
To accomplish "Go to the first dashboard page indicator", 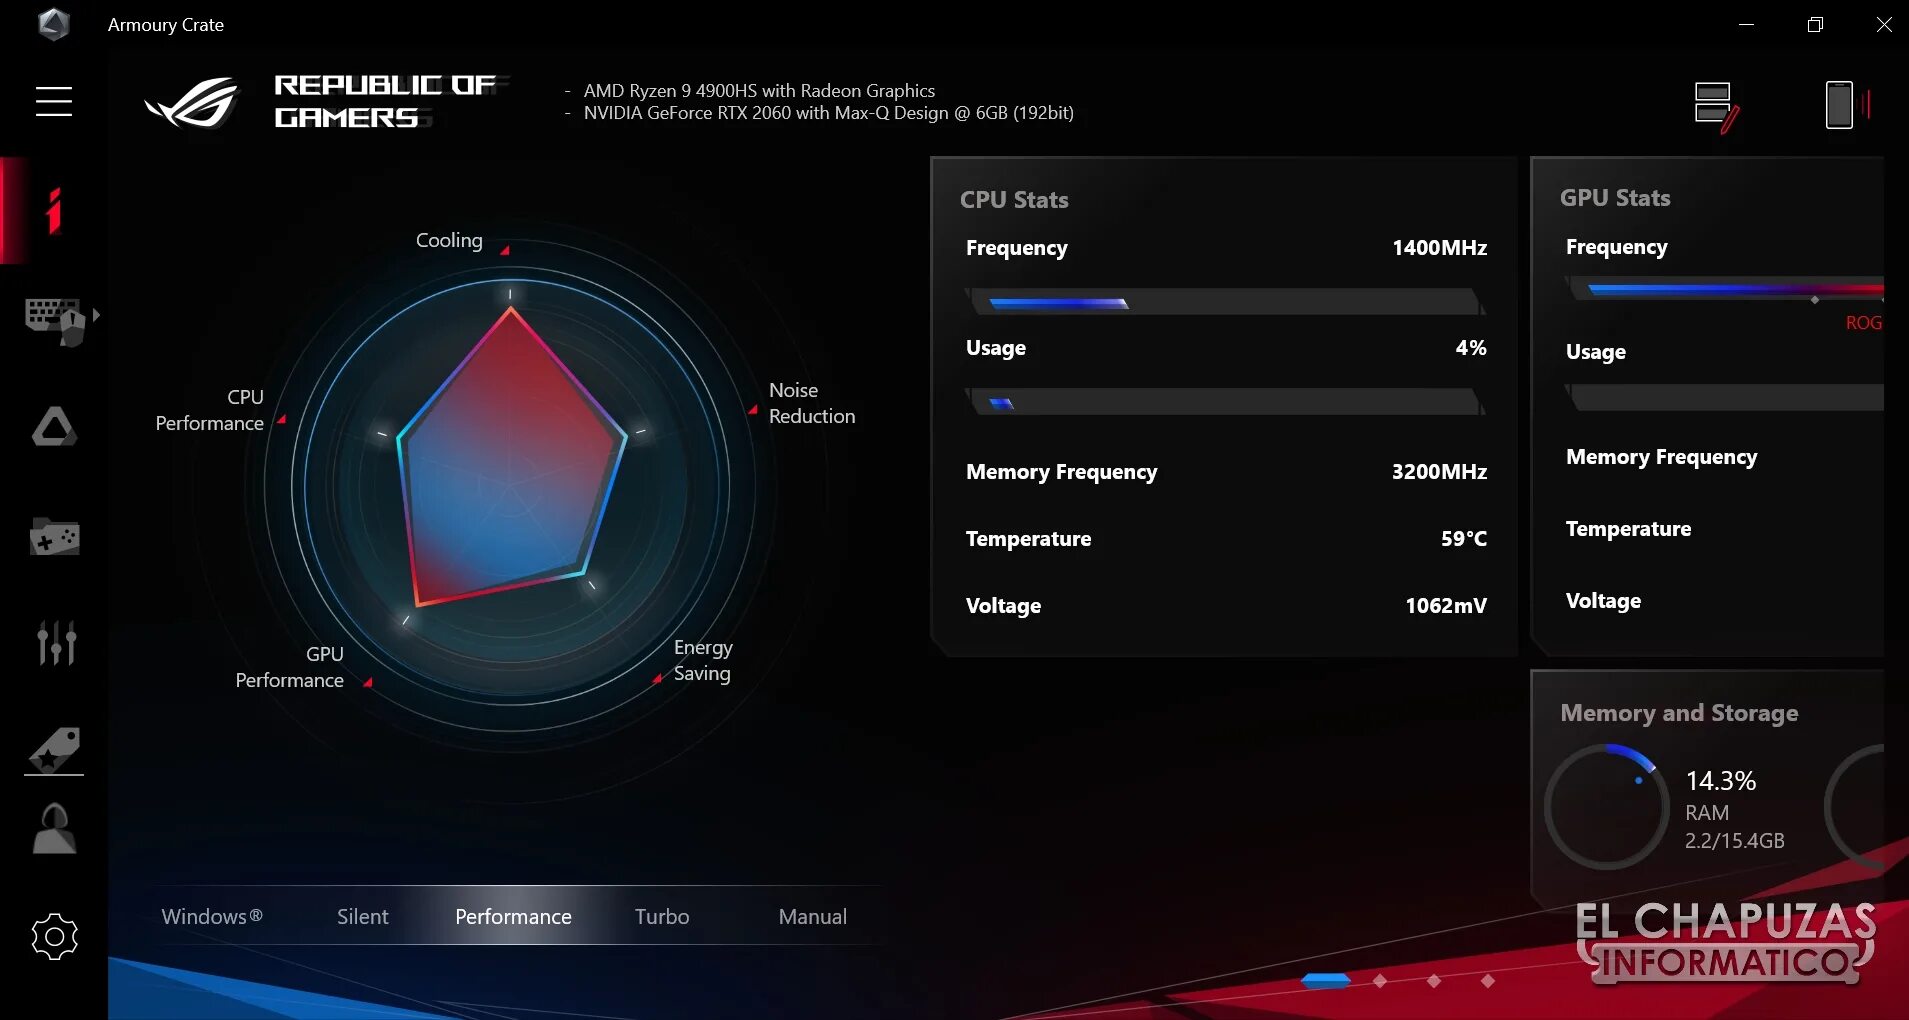I will [1326, 981].
